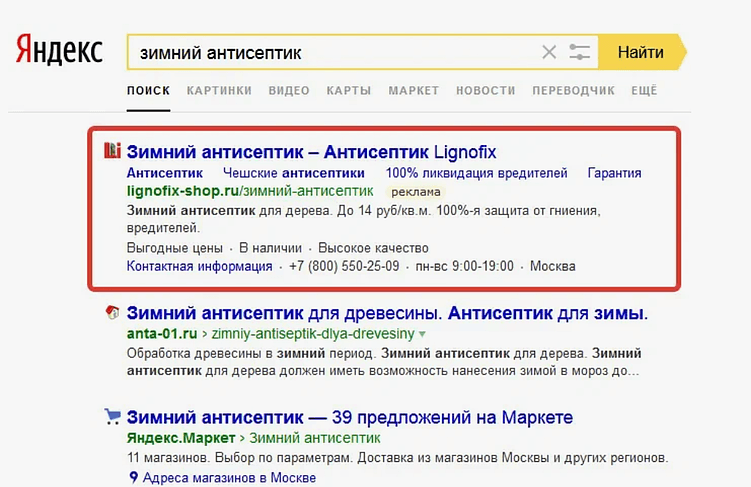Click phone number +7 (800) 550-25-09
The height and width of the screenshot is (487, 751).
(x=344, y=266)
